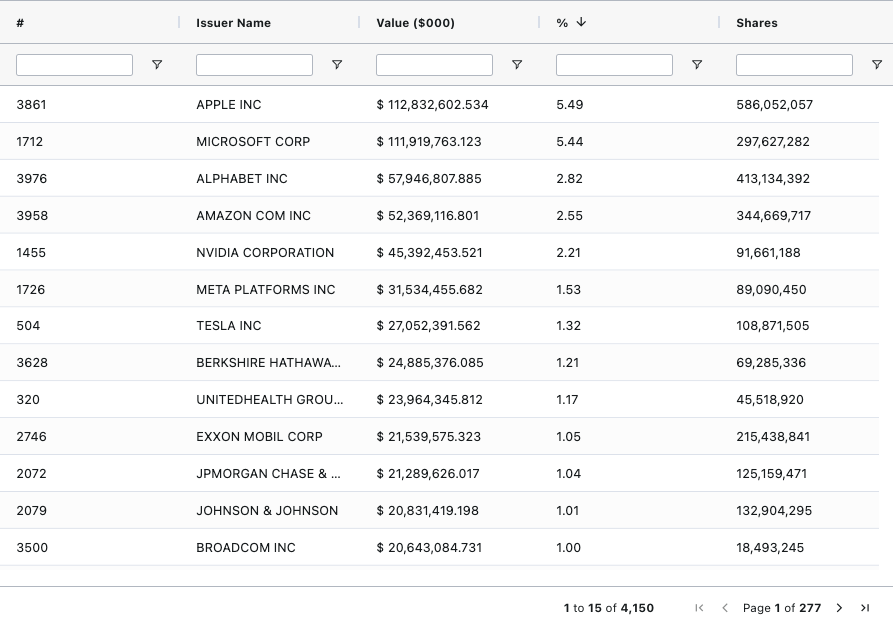Select the NVIDIA CORPORATION cell
Image resolution: width=893 pixels, height=629 pixels.
click(x=265, y=253)
